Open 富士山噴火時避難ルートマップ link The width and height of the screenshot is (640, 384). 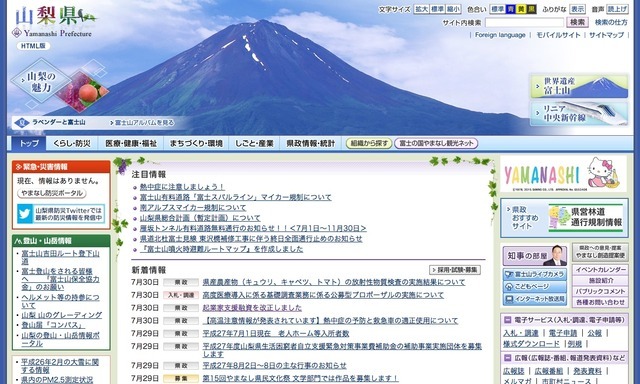[x=221, y=249]
